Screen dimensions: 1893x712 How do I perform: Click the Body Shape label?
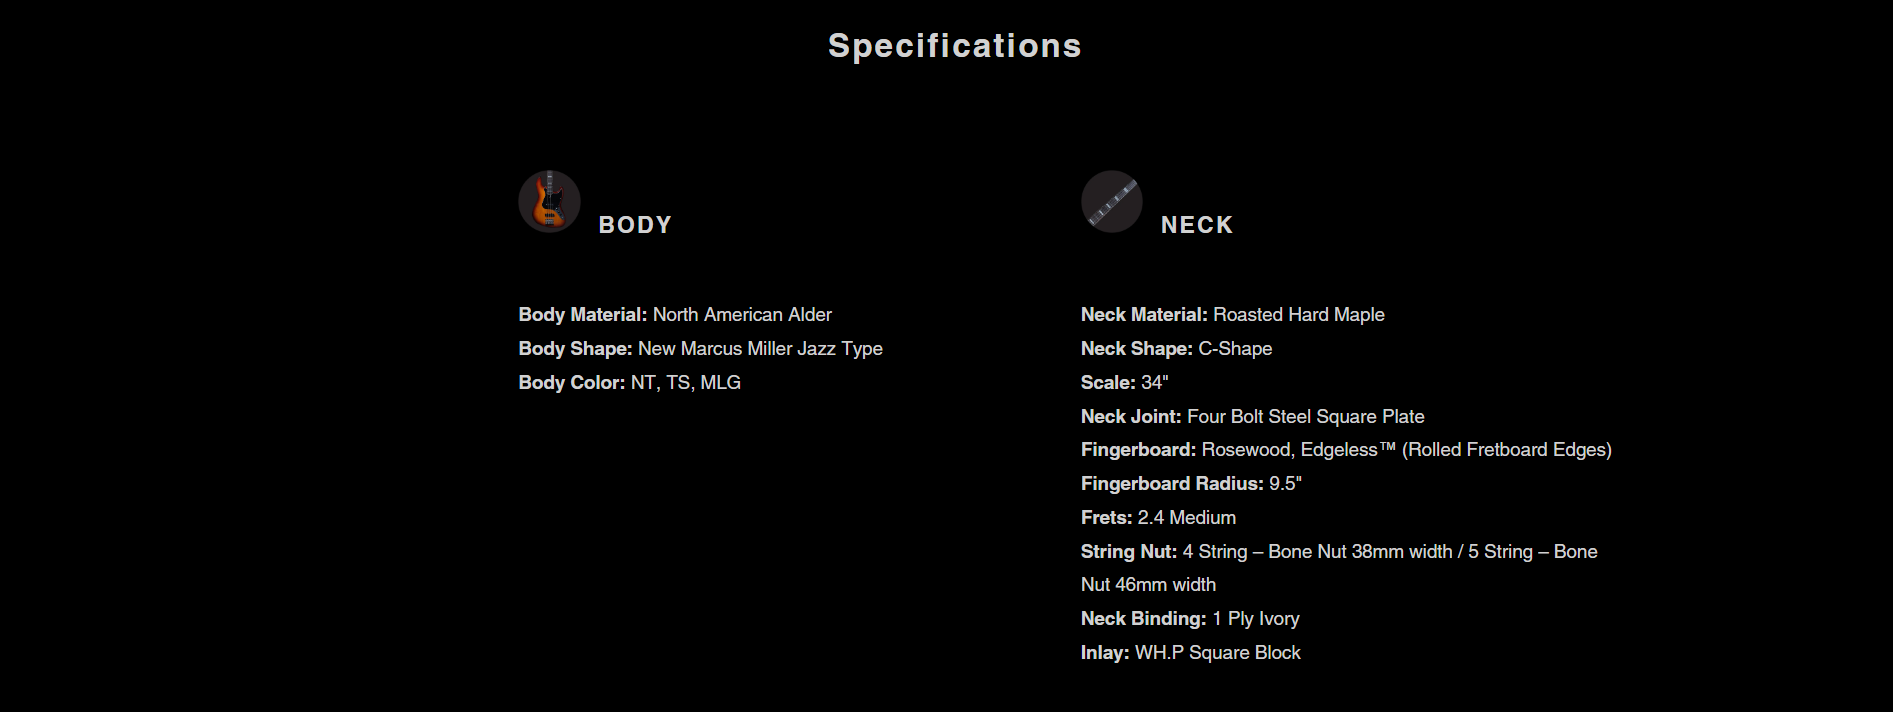click(575, 349)
